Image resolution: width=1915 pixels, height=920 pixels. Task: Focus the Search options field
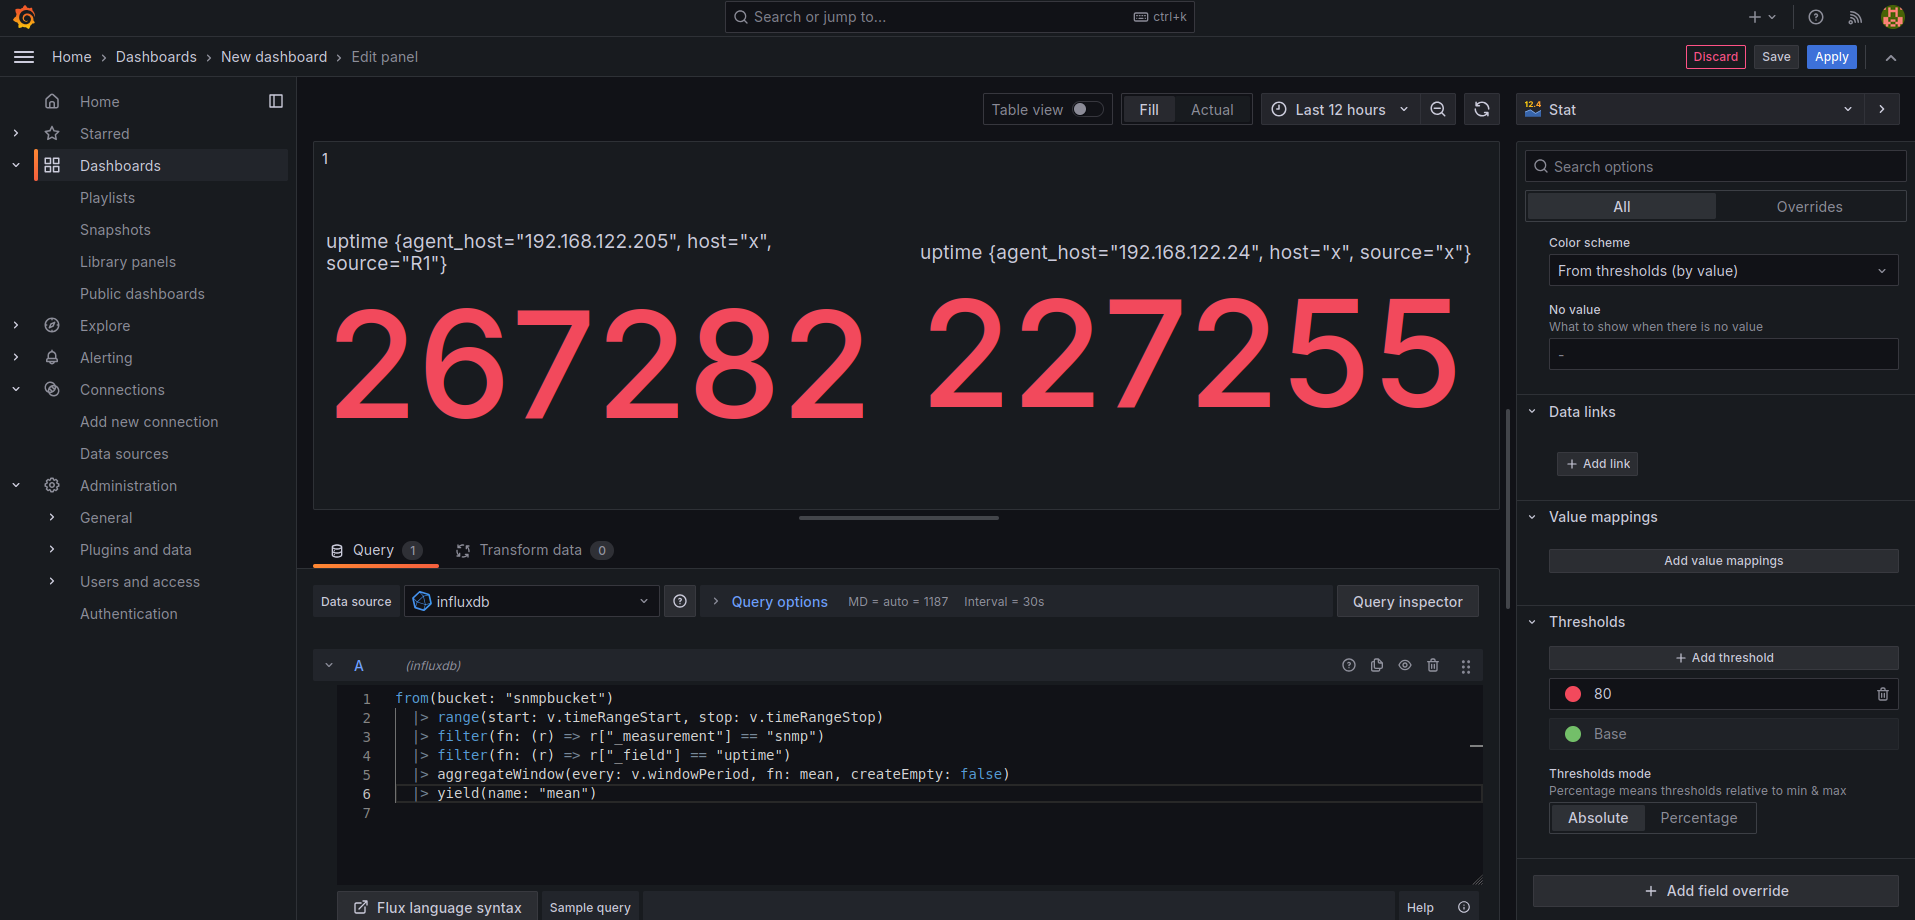[x=1715, y=166]
